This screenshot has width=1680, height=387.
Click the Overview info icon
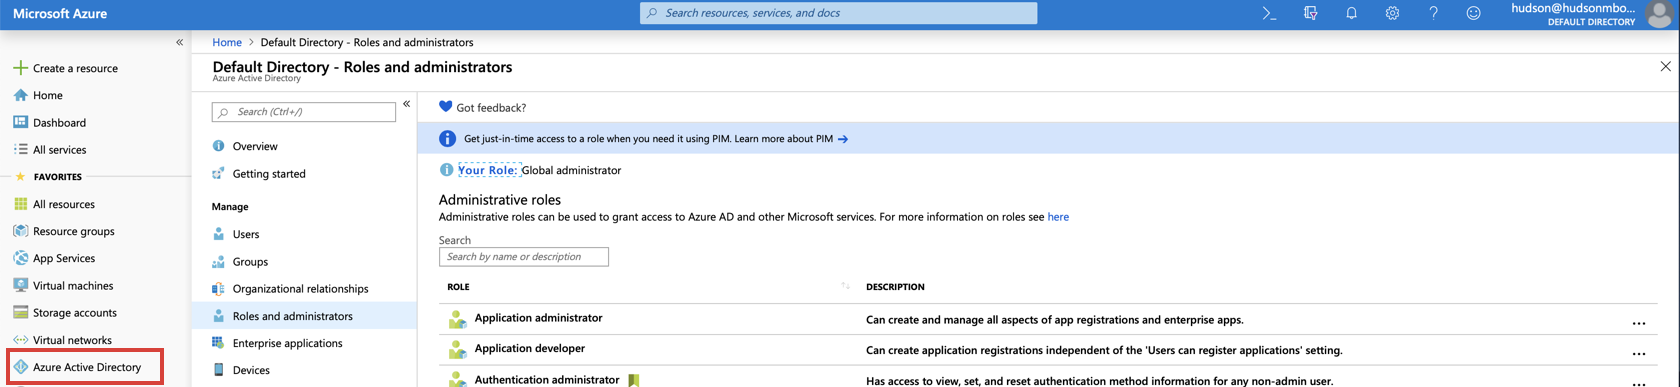point(218,146)
